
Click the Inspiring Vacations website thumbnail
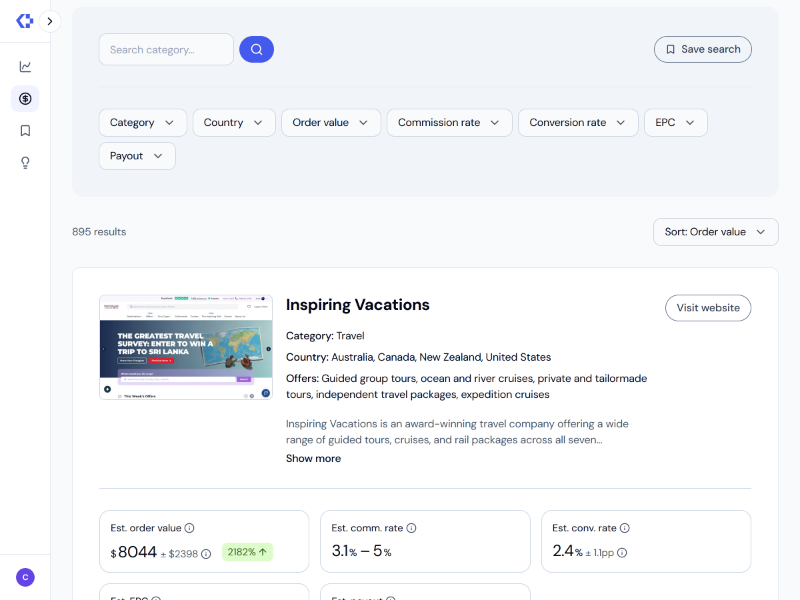(x=186, y=347)
